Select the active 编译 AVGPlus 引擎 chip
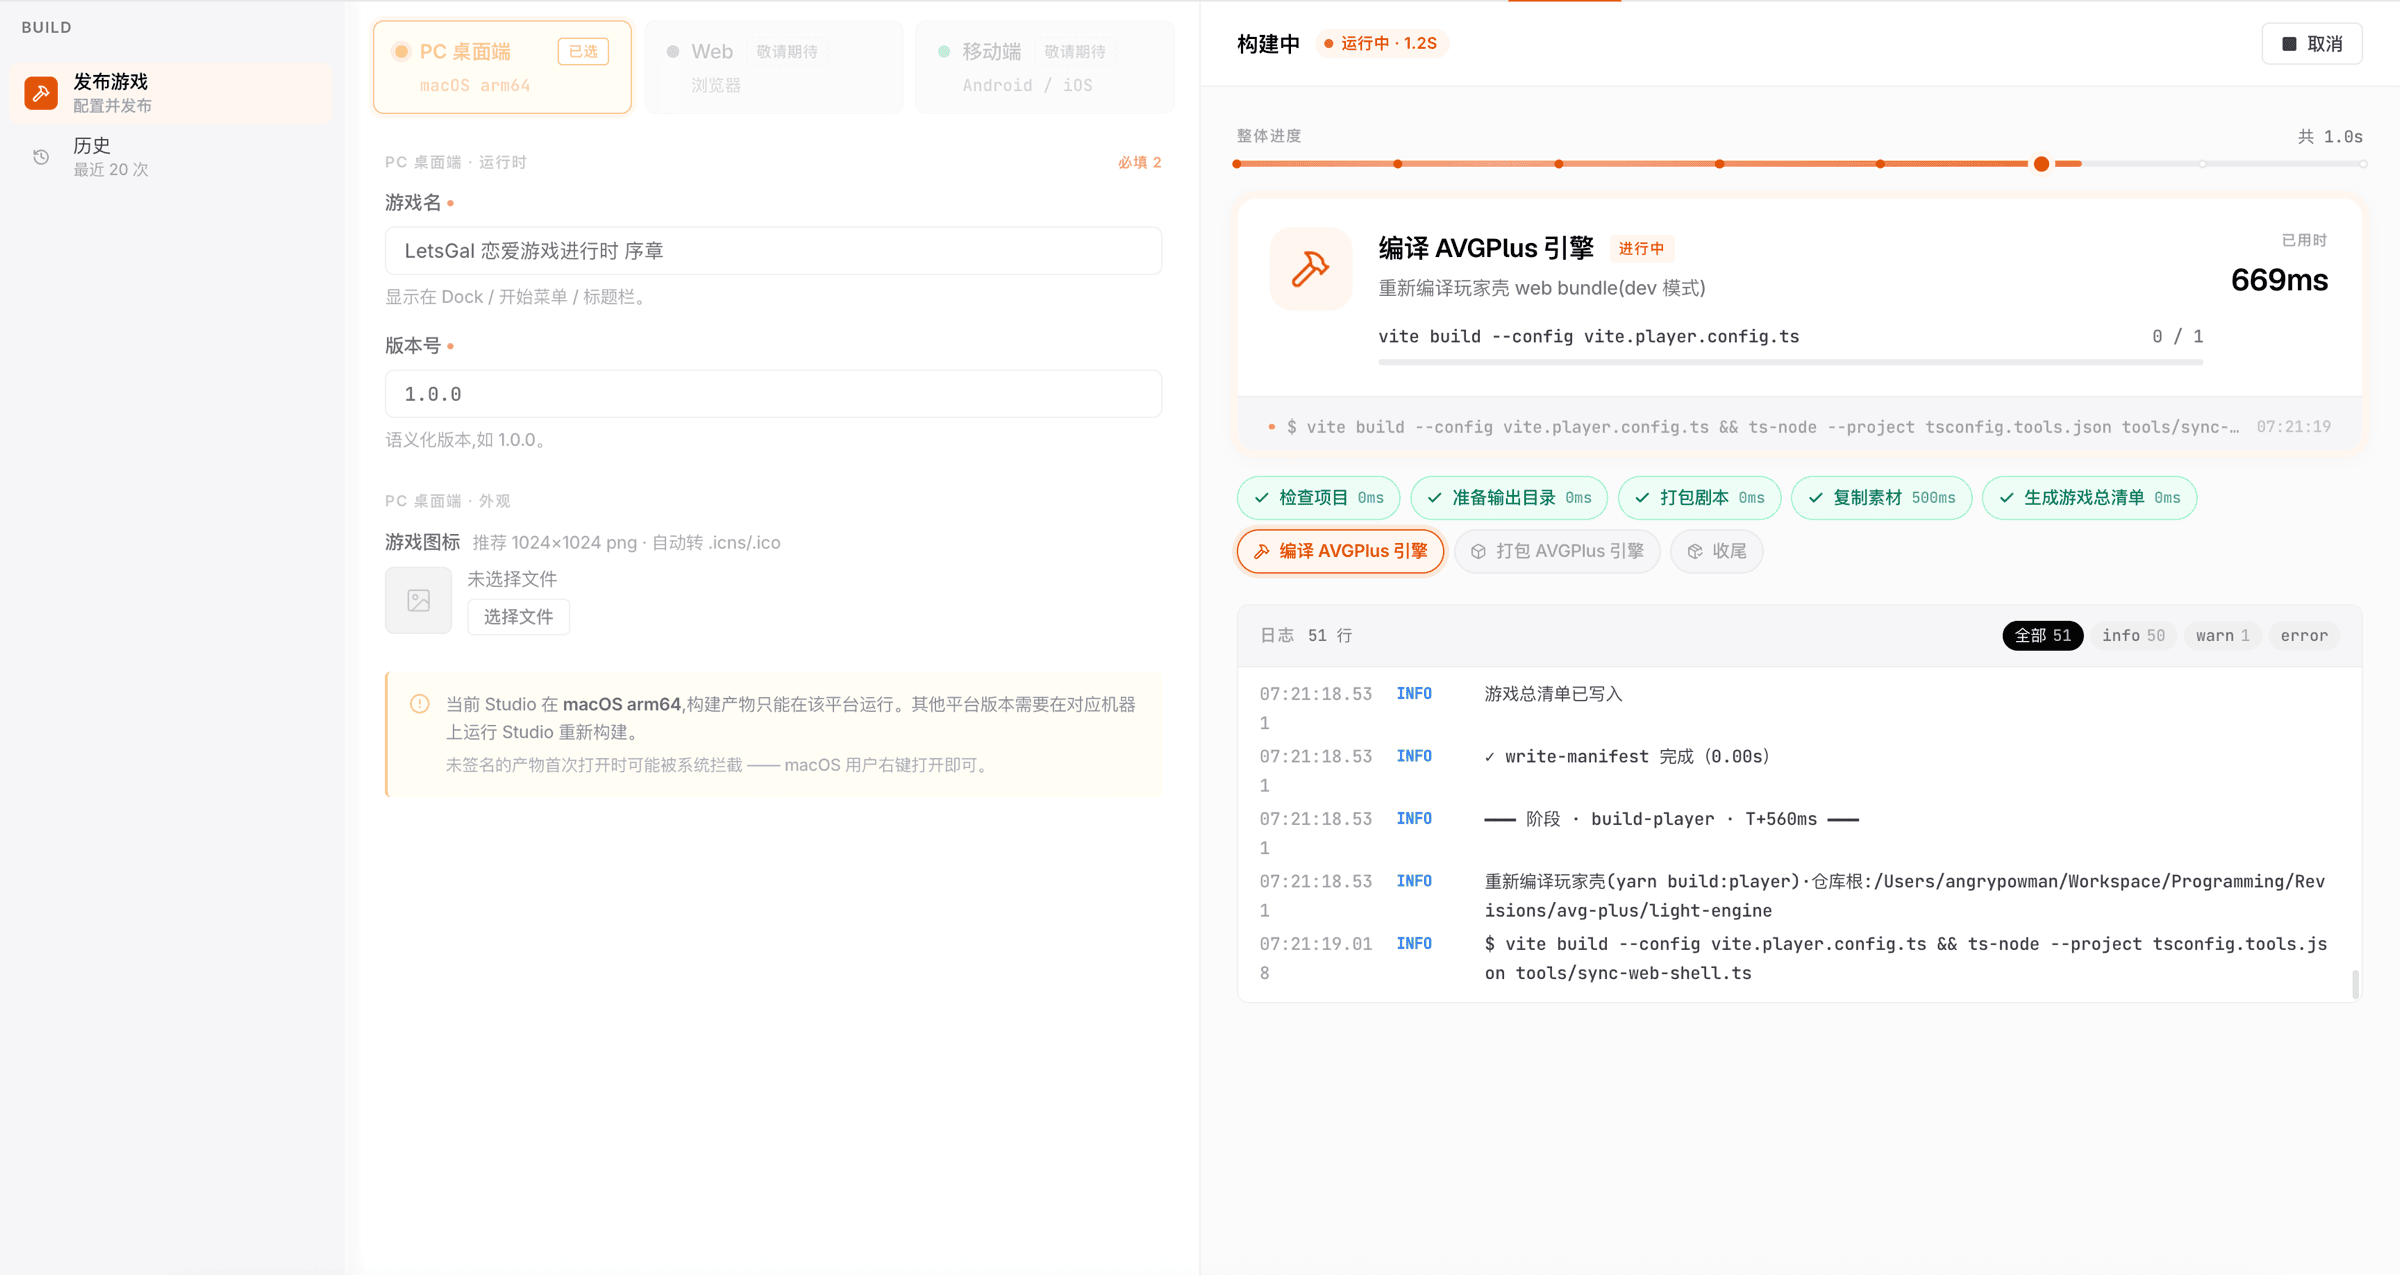The image size is (2400, 1275). [x=1340, y=551]
